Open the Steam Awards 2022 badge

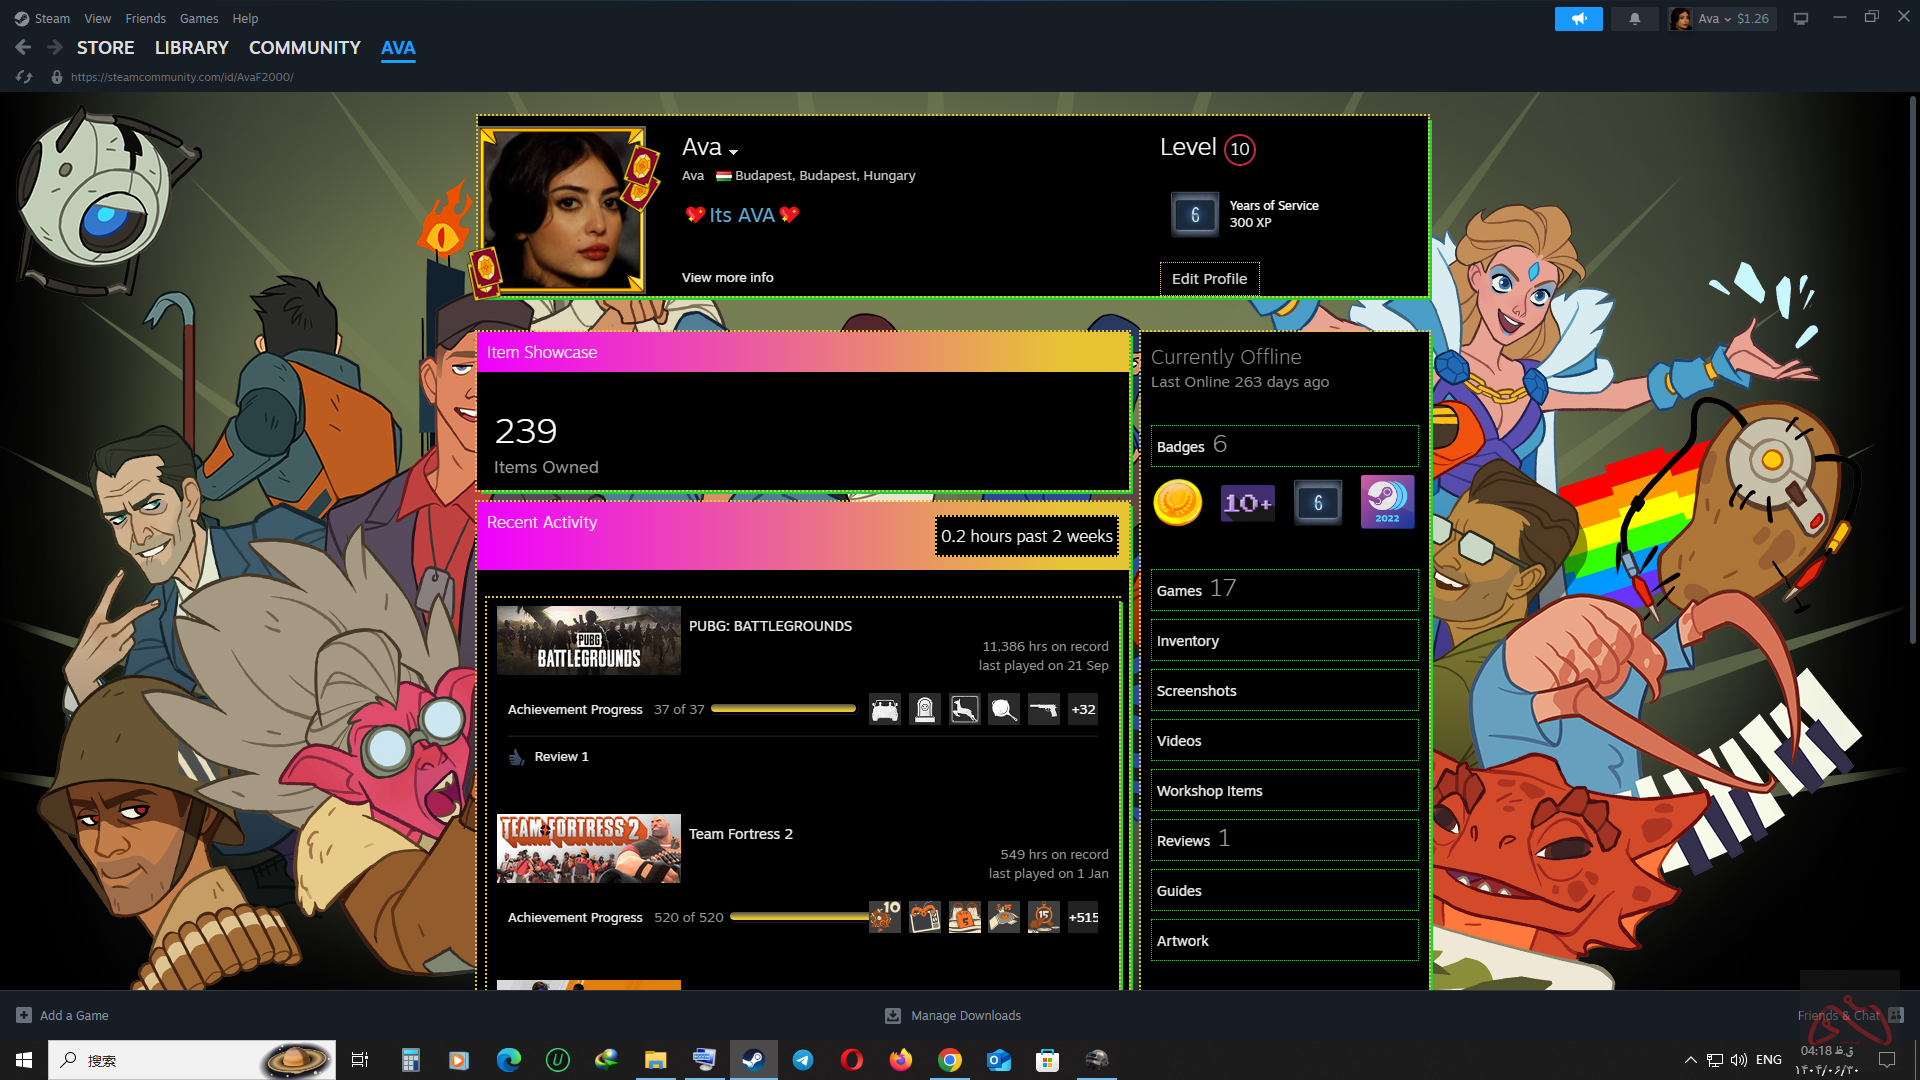(1387, 502)
